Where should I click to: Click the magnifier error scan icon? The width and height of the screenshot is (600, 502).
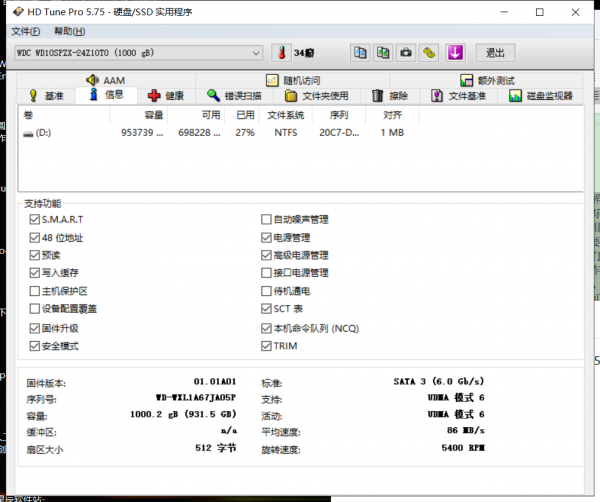tap(213, 95)
